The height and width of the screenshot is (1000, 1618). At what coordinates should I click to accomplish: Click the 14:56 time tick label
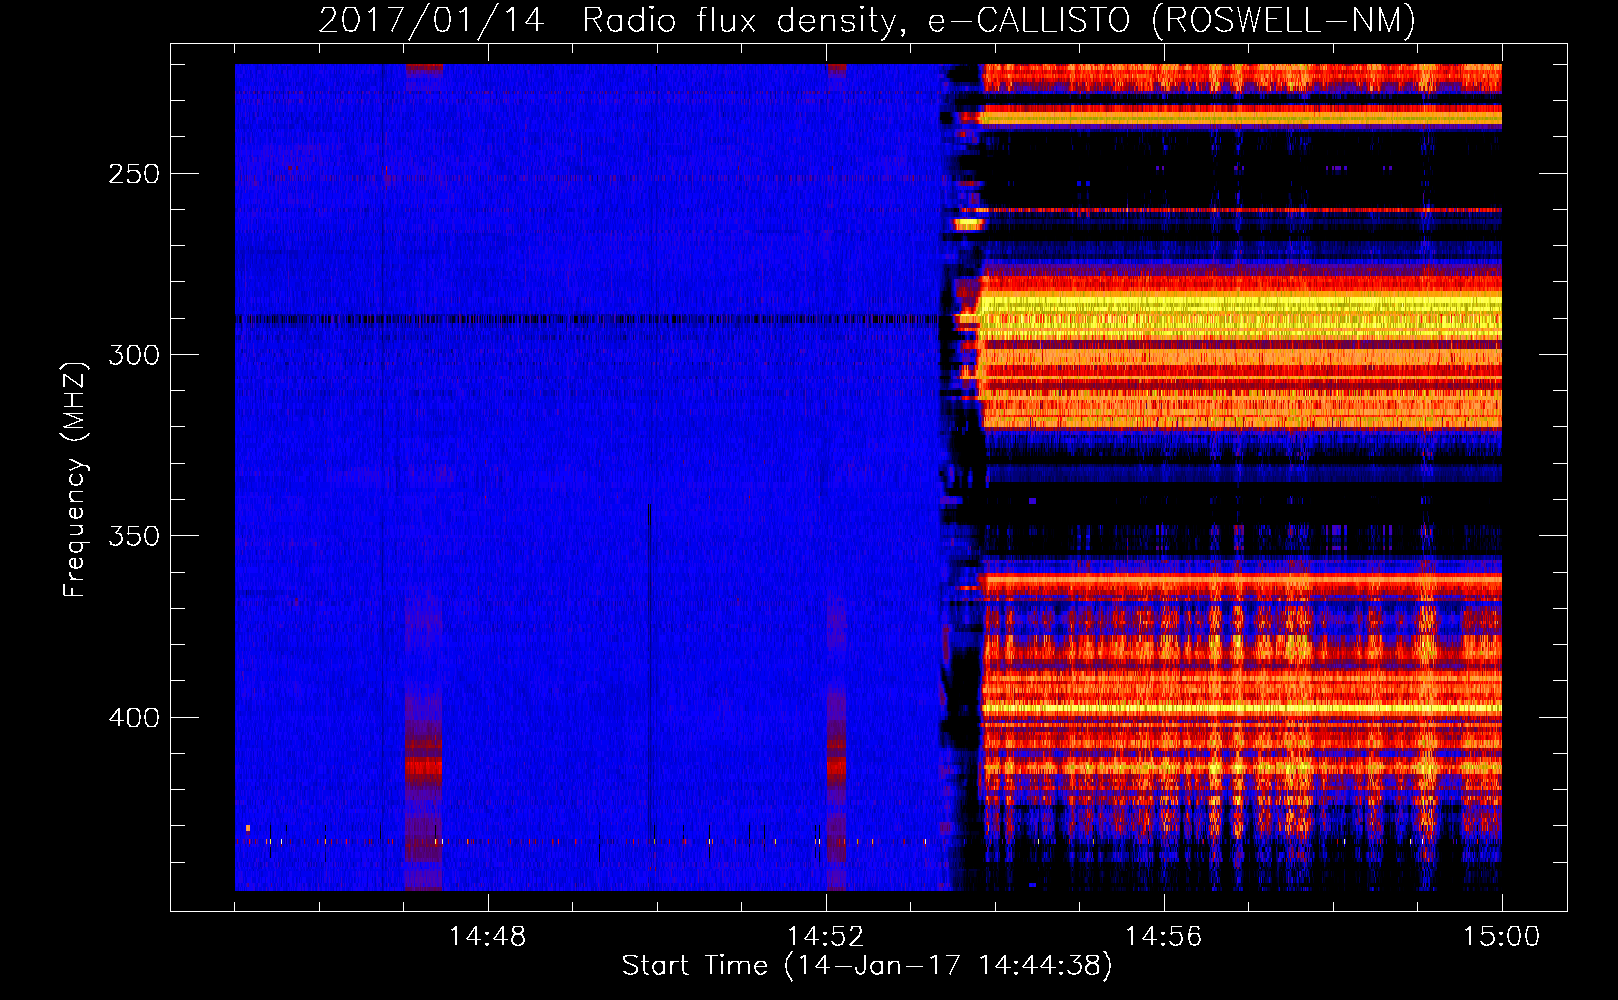coord(1163,937)
